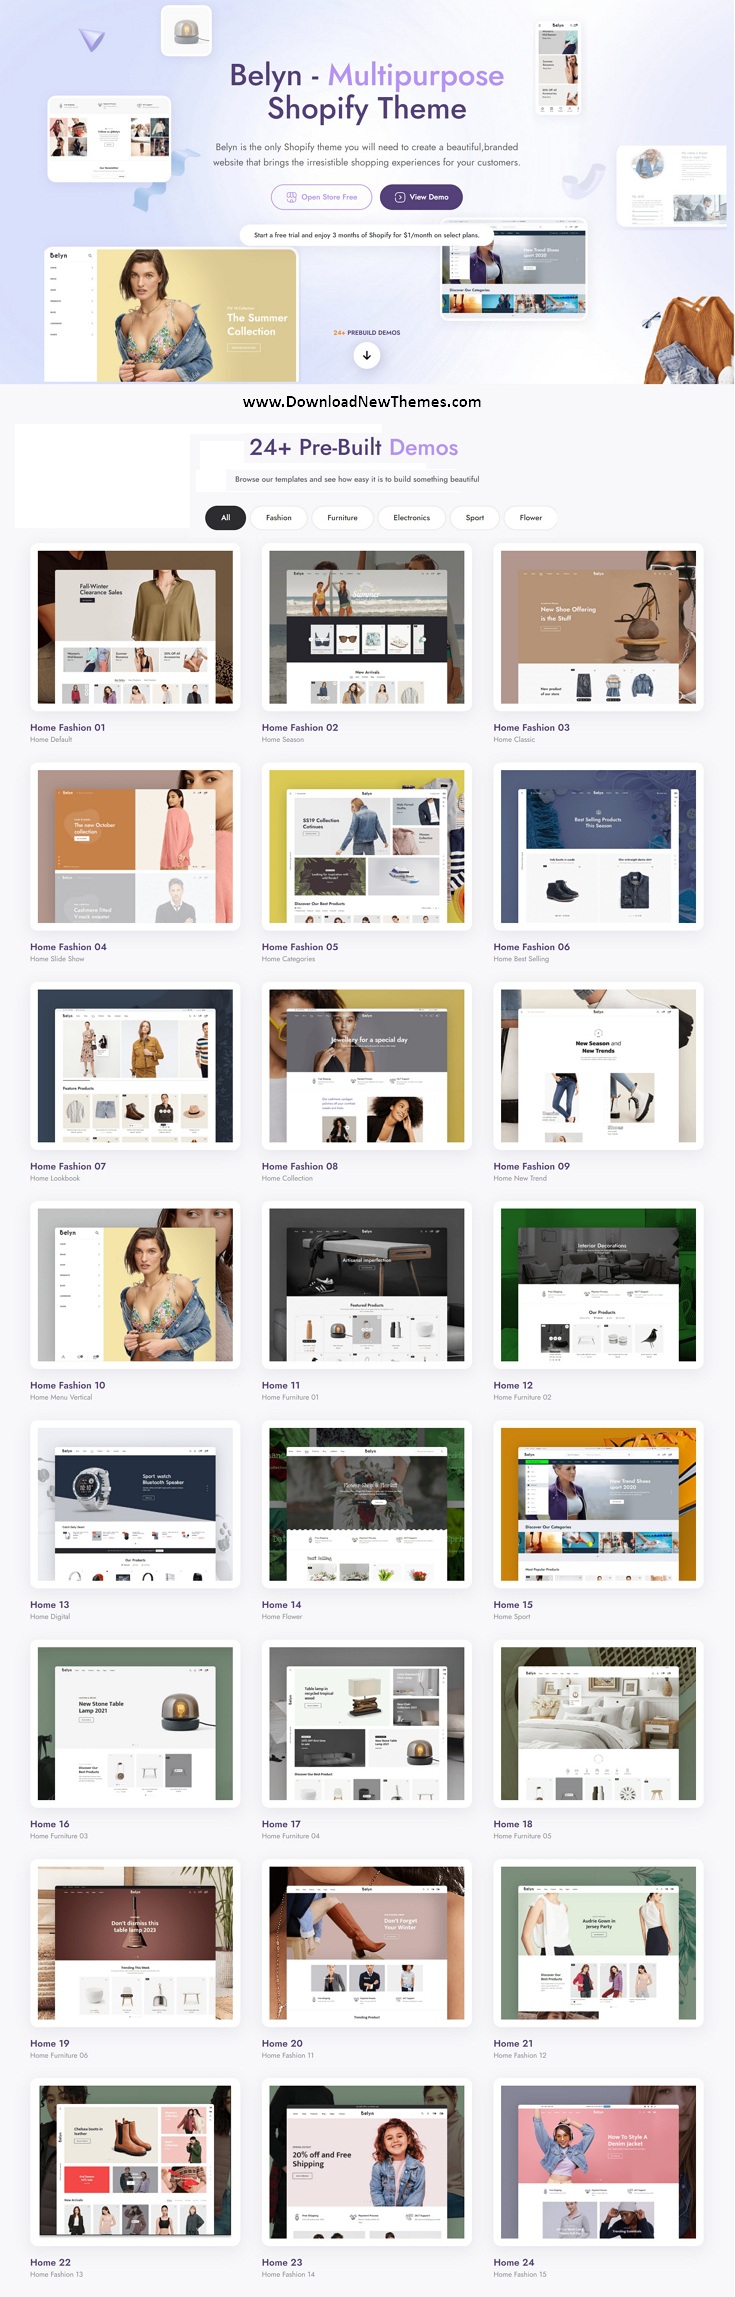Image resolution: width=735 pixels, height=2297 pixels.
Task: Open Home Fashion 05 demo thumbnail
Action: click(x=367, y=846)
